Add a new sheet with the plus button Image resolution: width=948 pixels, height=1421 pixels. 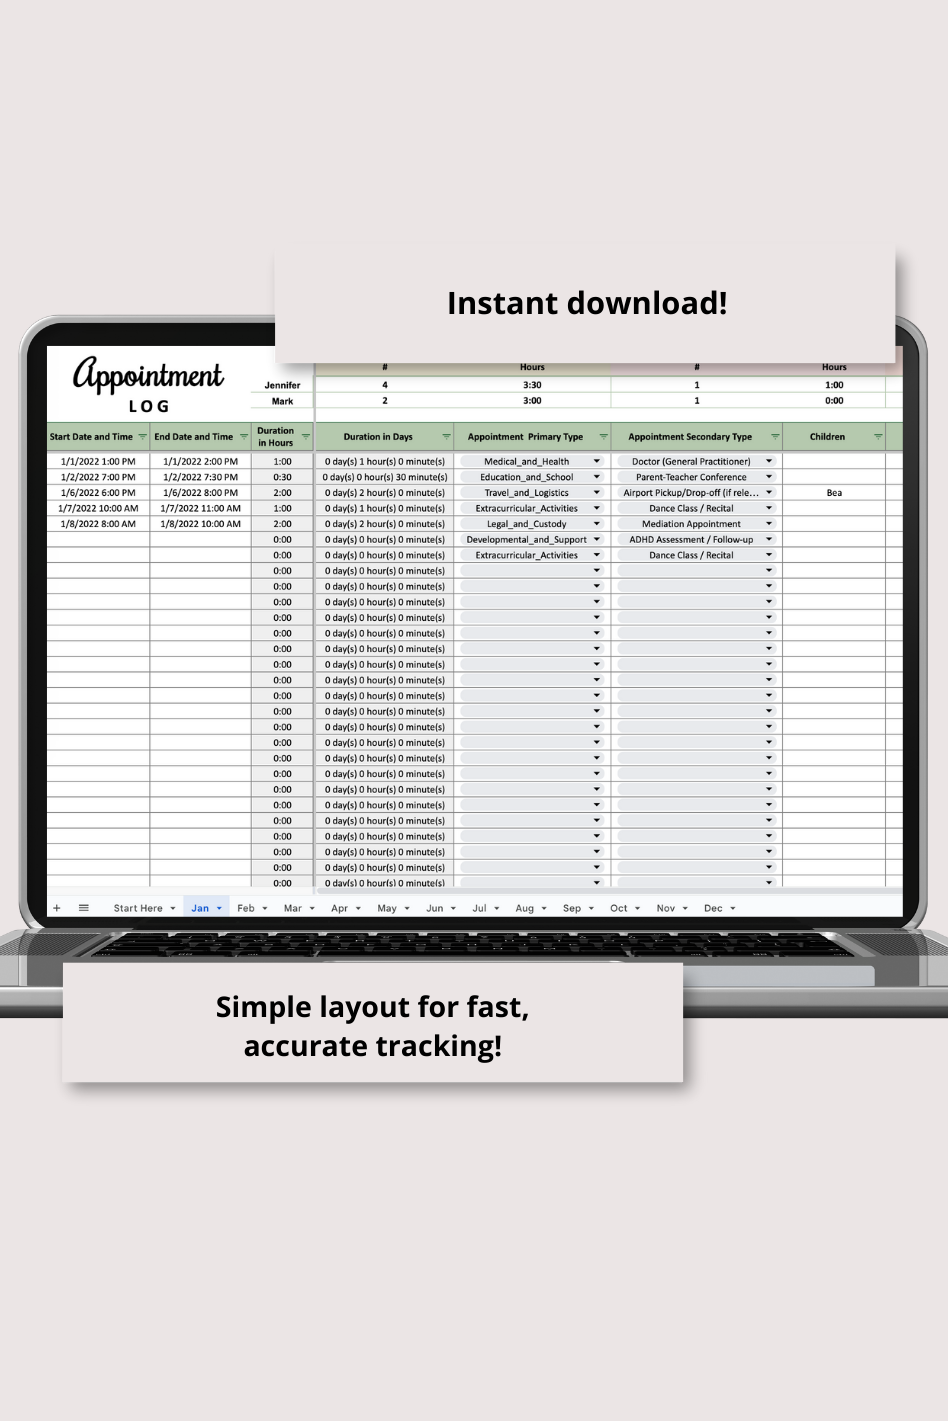pos(56,907)
